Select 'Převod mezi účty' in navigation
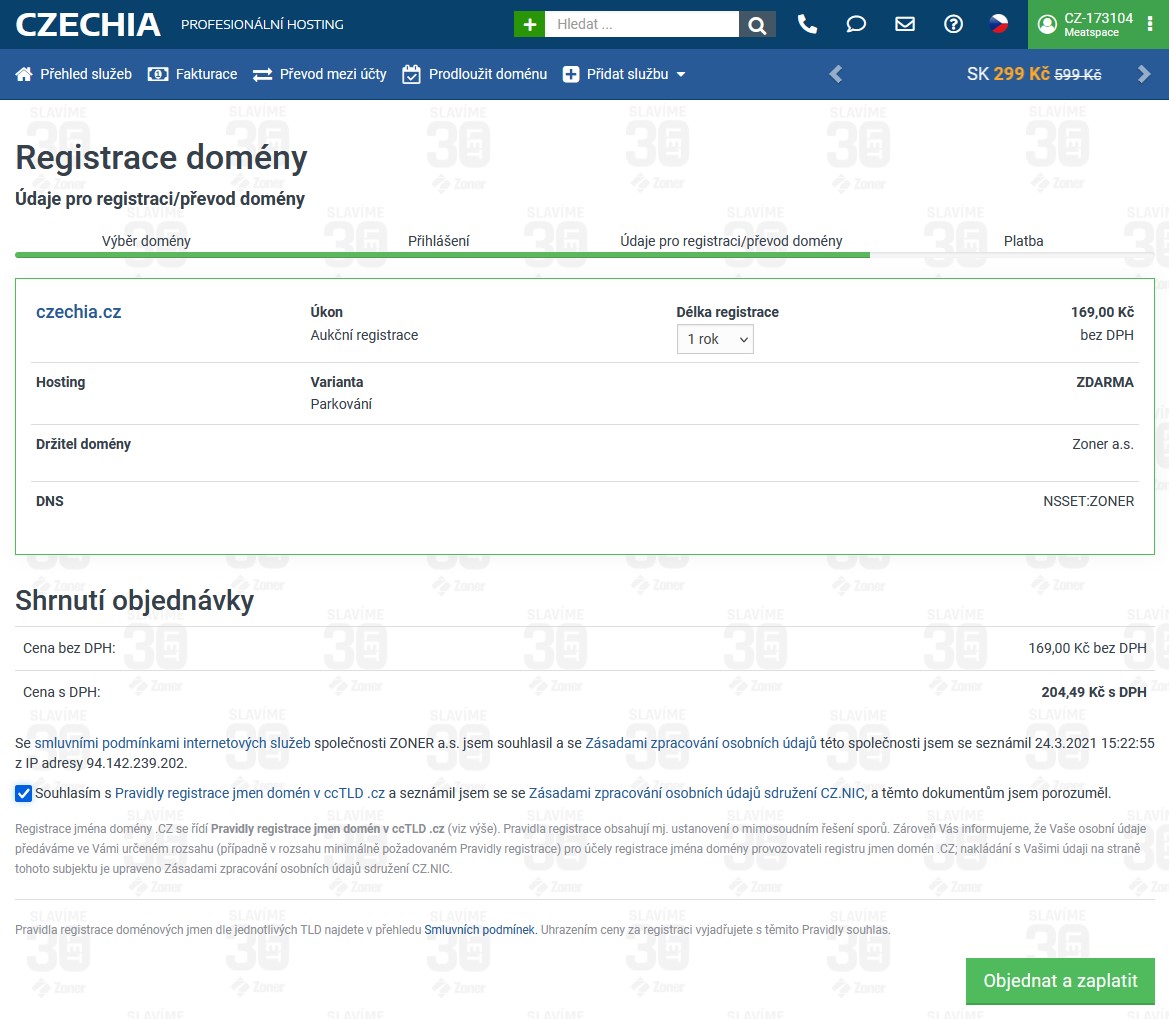The height and width of the screenshot is (1019, 1169). click(320, 74)
